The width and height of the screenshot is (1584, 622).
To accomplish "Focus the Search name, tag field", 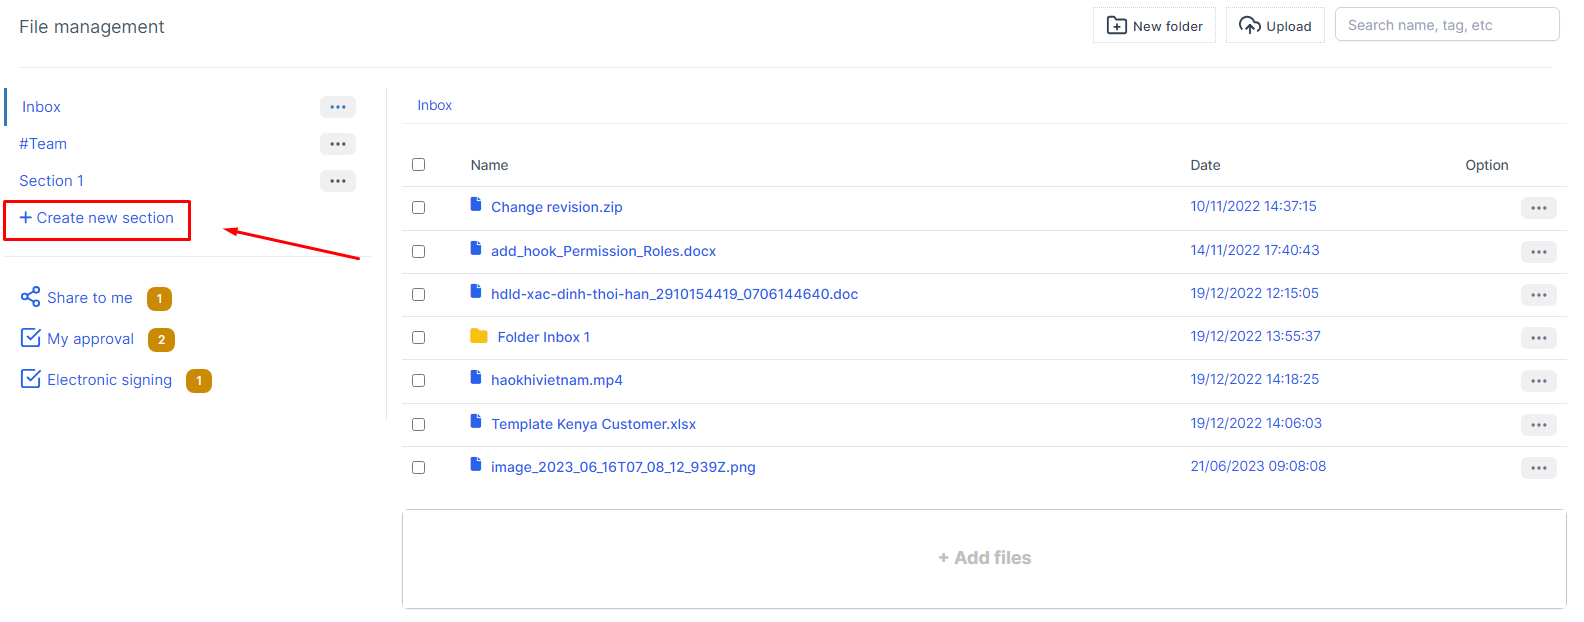I will click(1446, 25).
